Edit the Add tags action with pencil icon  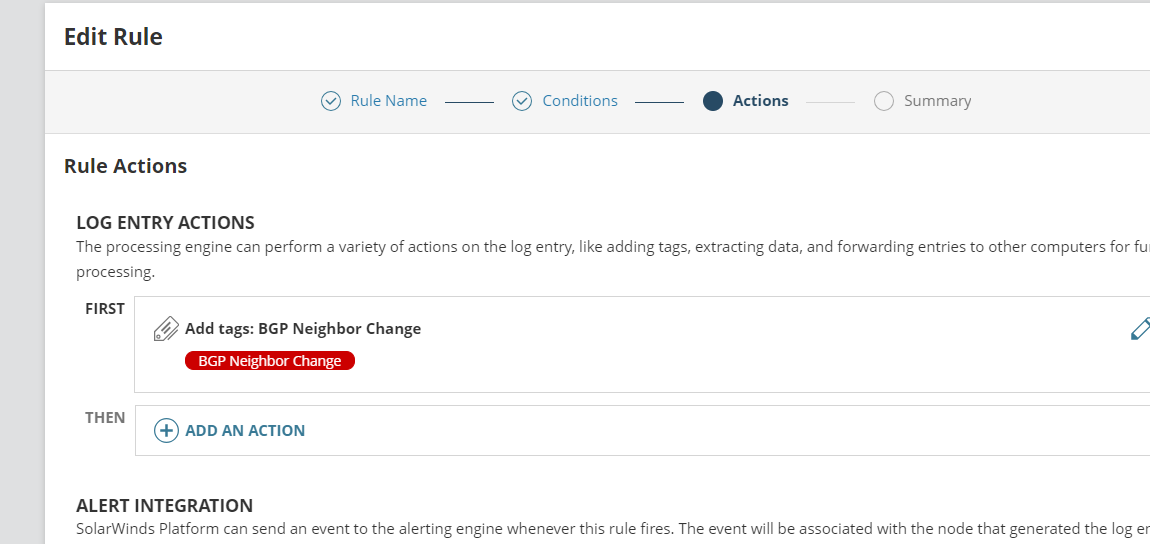tap(1140, 329)
